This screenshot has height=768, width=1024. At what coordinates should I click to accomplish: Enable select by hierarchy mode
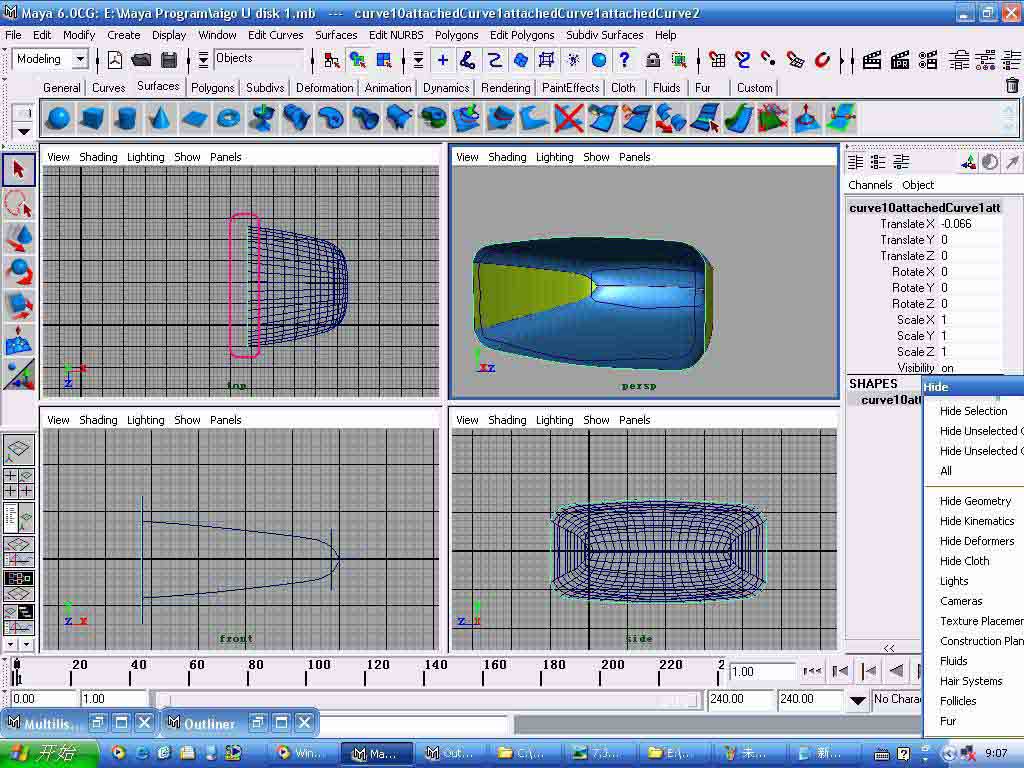pyautogui.click(x=332, y=60)
